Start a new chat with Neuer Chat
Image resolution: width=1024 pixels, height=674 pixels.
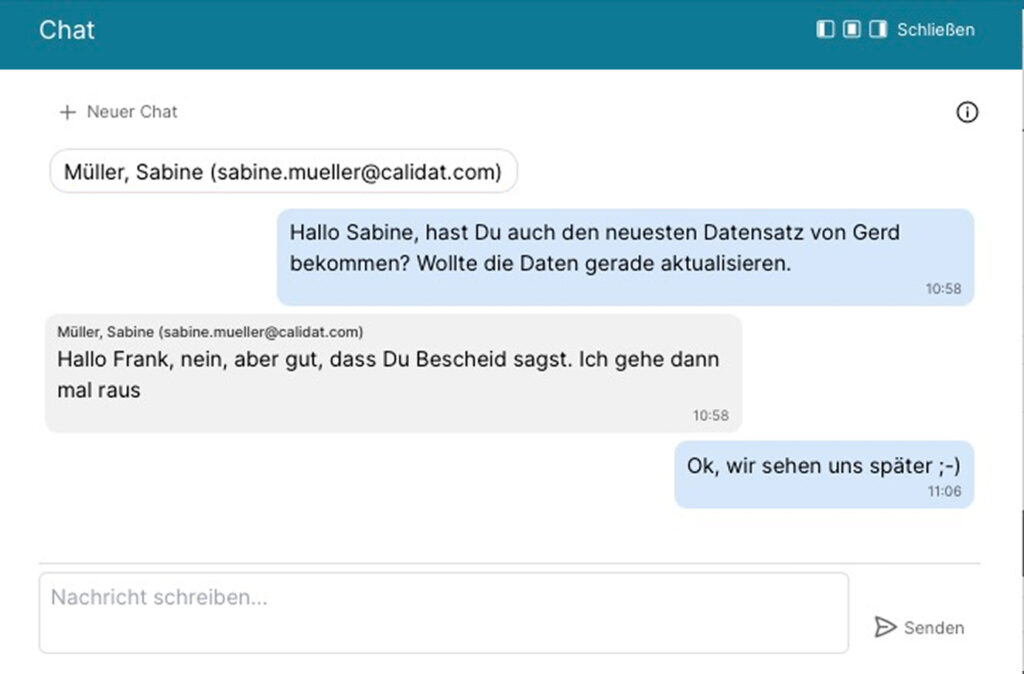(118, 112)
